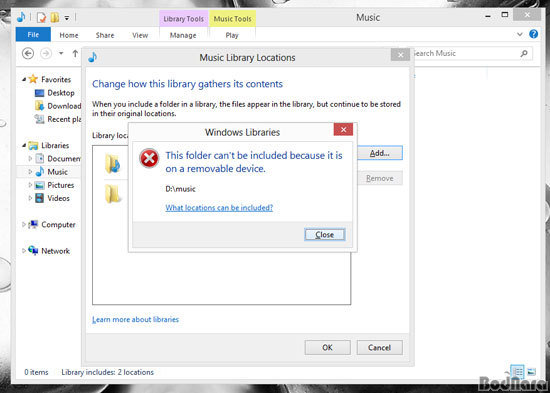Viewport: 550px width, 393px height.
Task: Switch to the Home ribbon tab
Action: click(x=69, y=35)
